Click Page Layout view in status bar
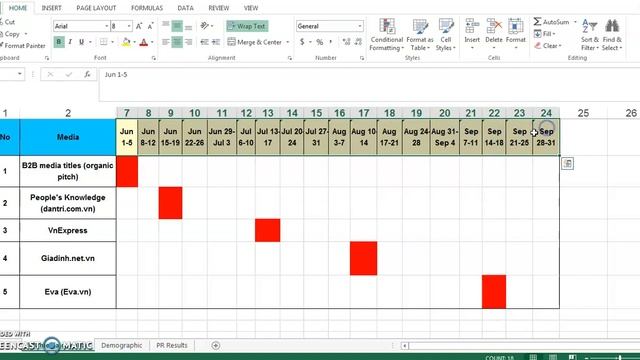Viewport: 640px width, 360px height. coord(553,358)
